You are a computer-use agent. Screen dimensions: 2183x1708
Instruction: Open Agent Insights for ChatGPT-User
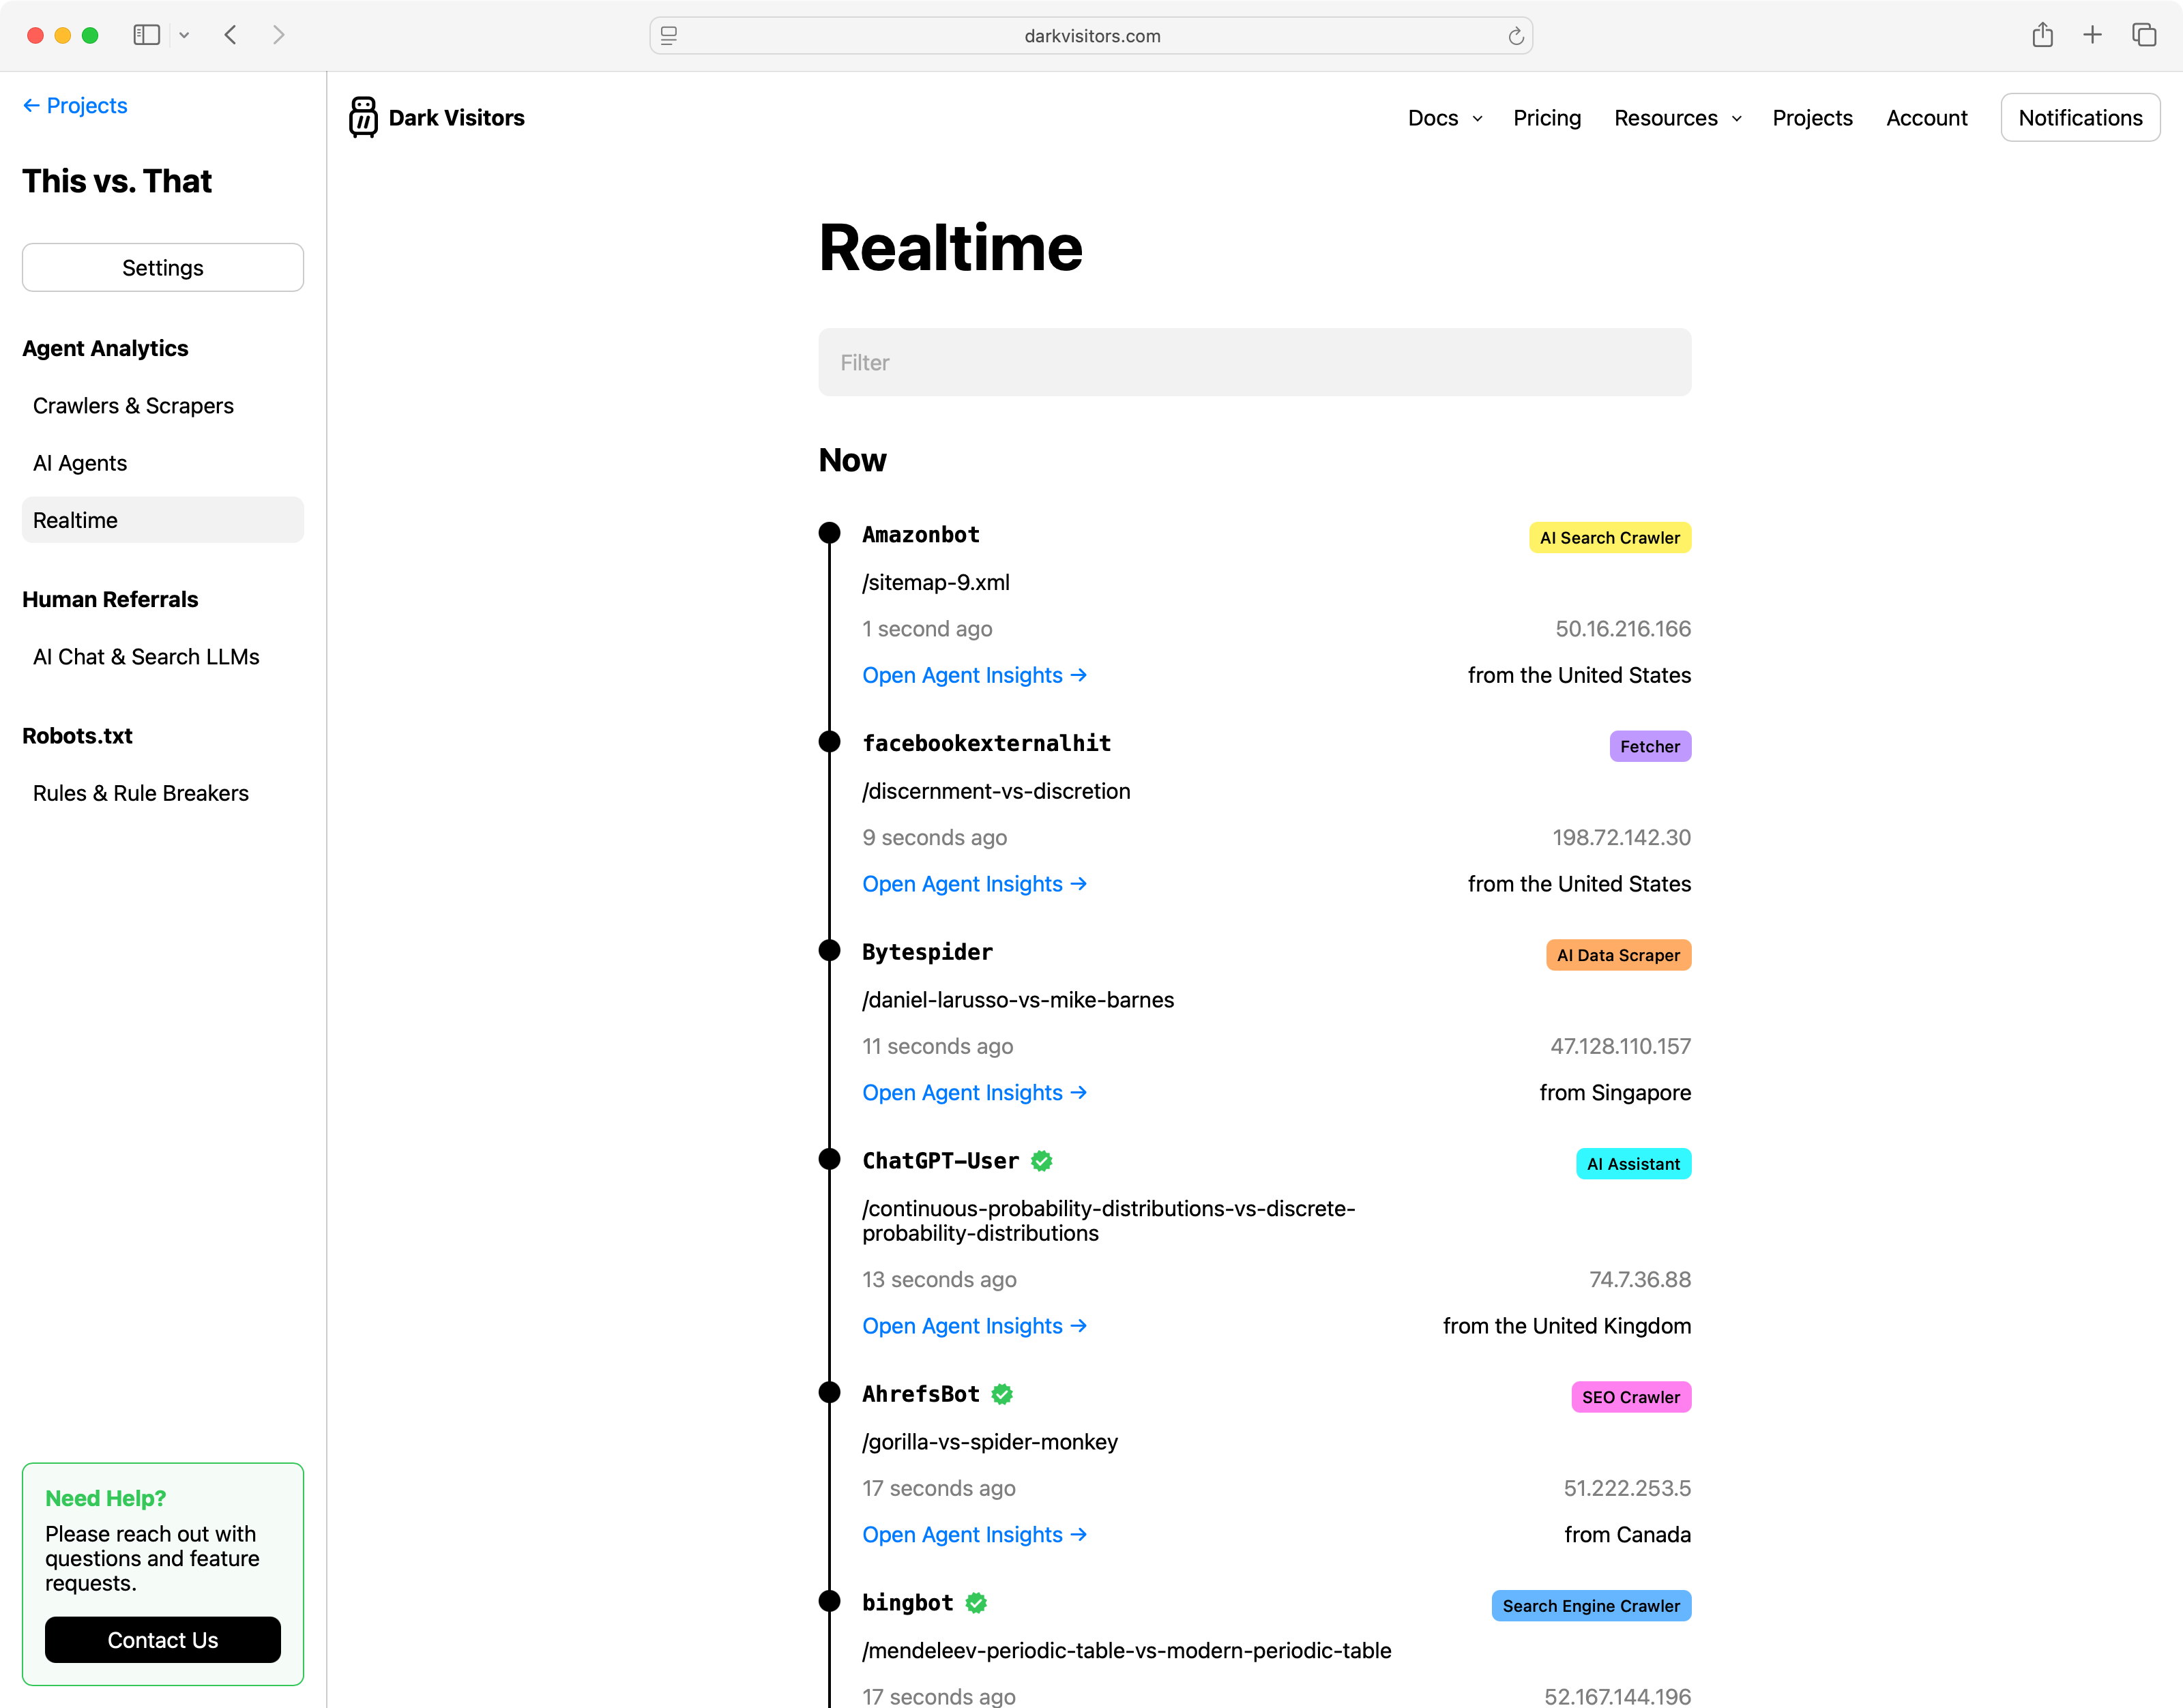(974, 1326)
